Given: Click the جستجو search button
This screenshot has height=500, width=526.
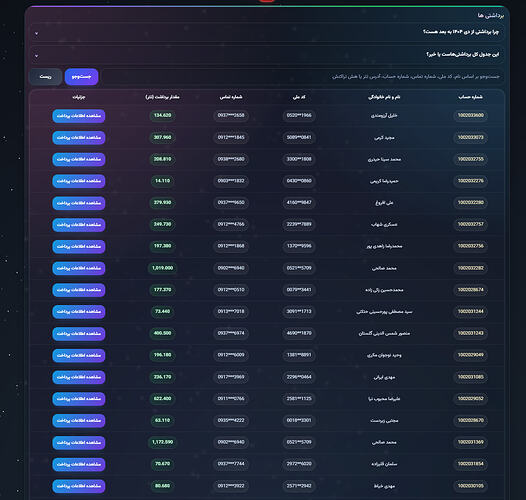Looking at the screenshot, I should click(x=81, y=77).
